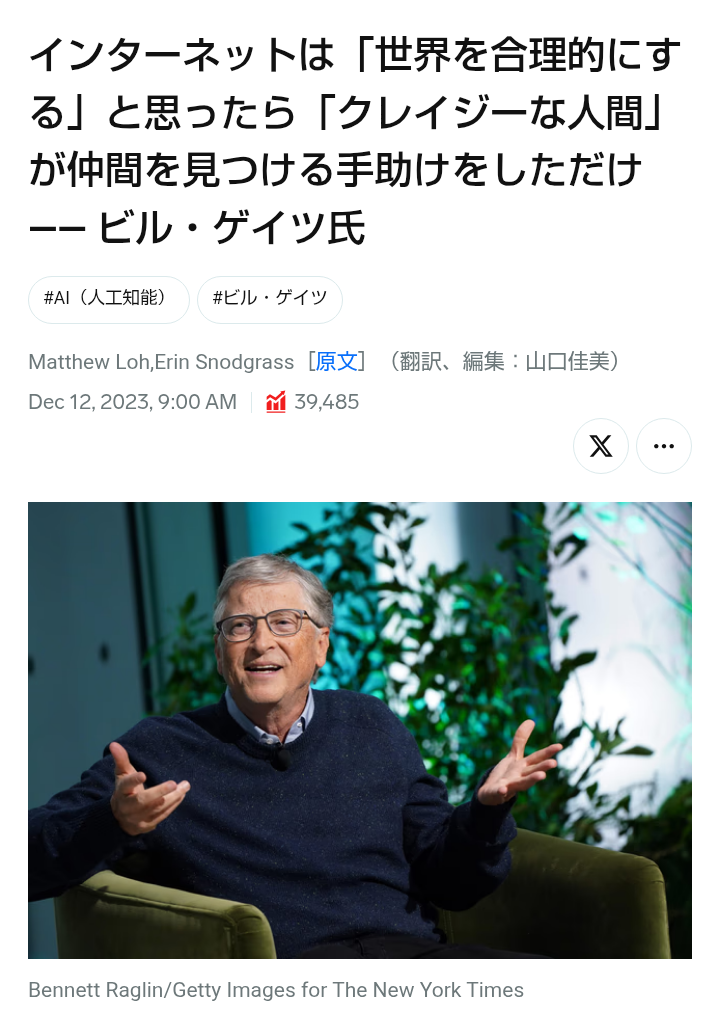Click the clip-on microphone in the photo
Image resolution: width=720 pixels, height=1020 pixels.
point(281,758)
